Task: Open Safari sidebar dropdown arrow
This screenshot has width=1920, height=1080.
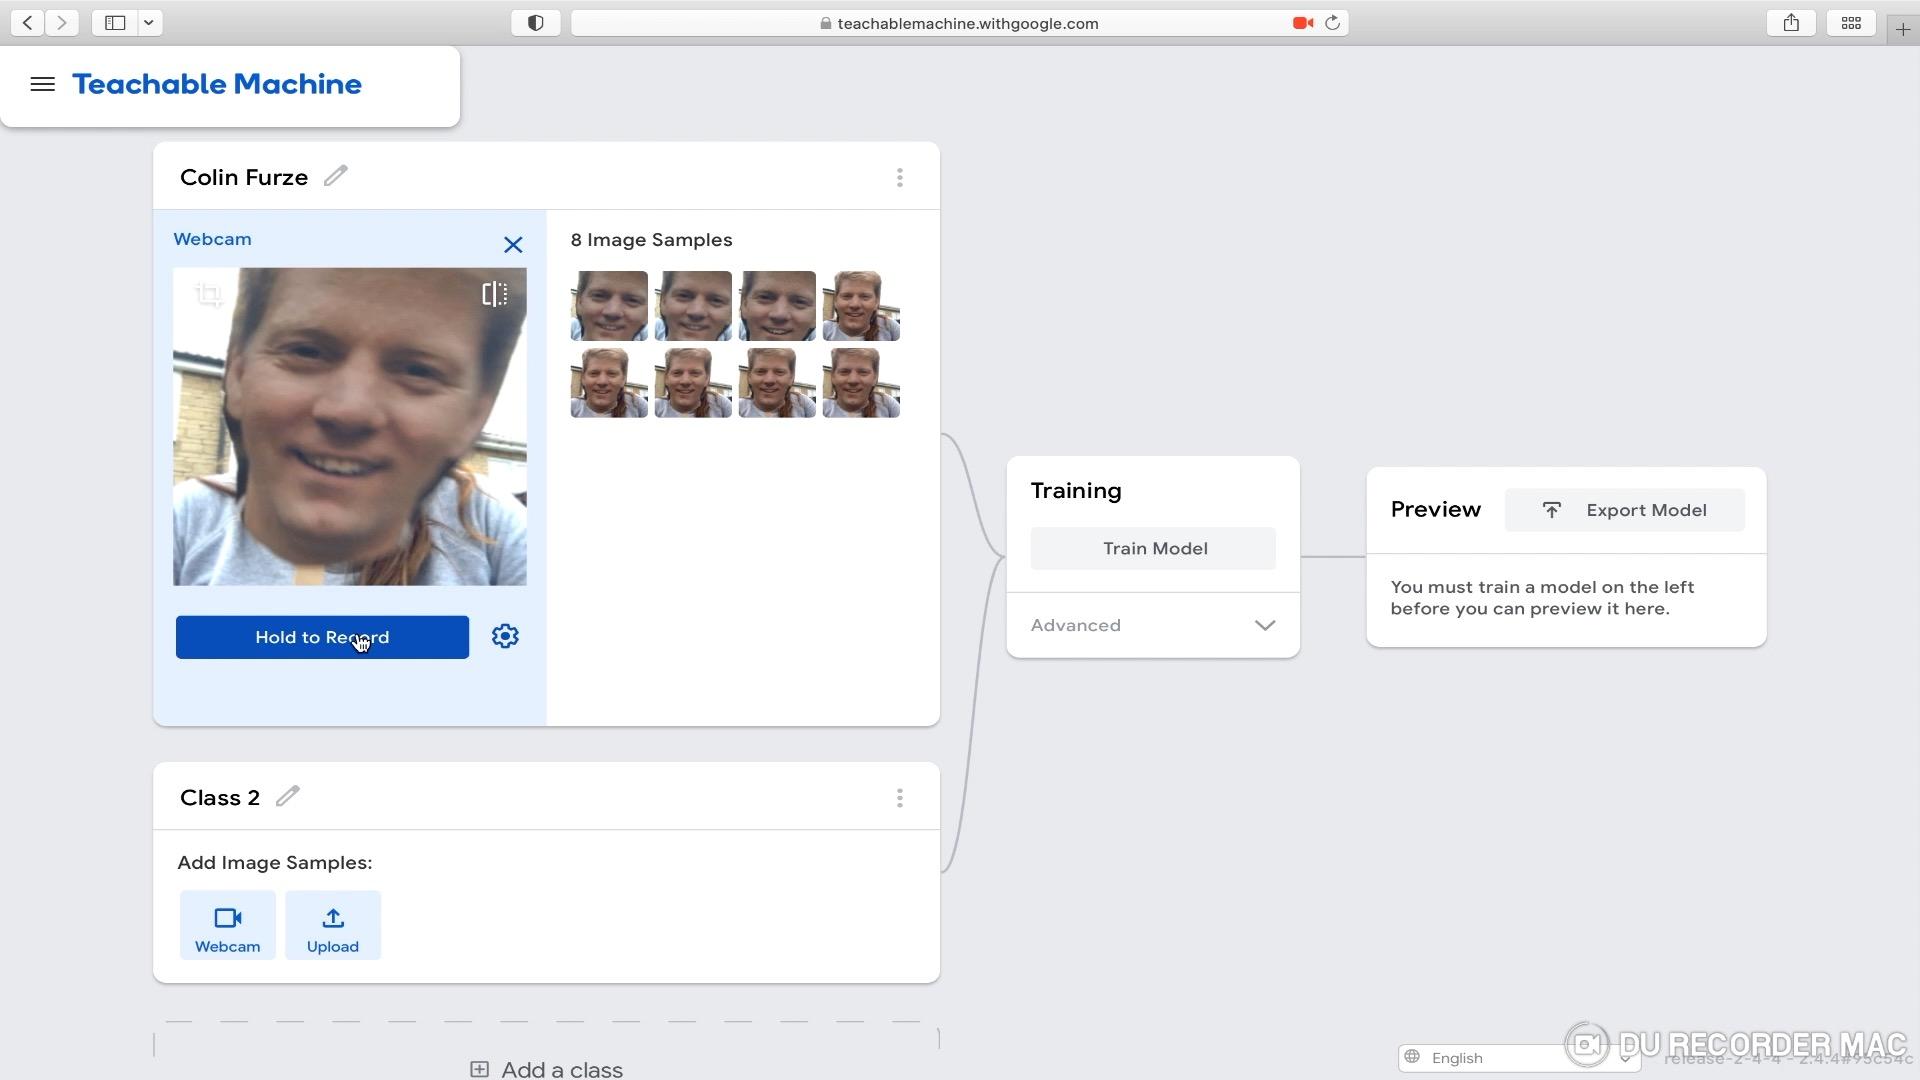Action: [x=149, y=23]
